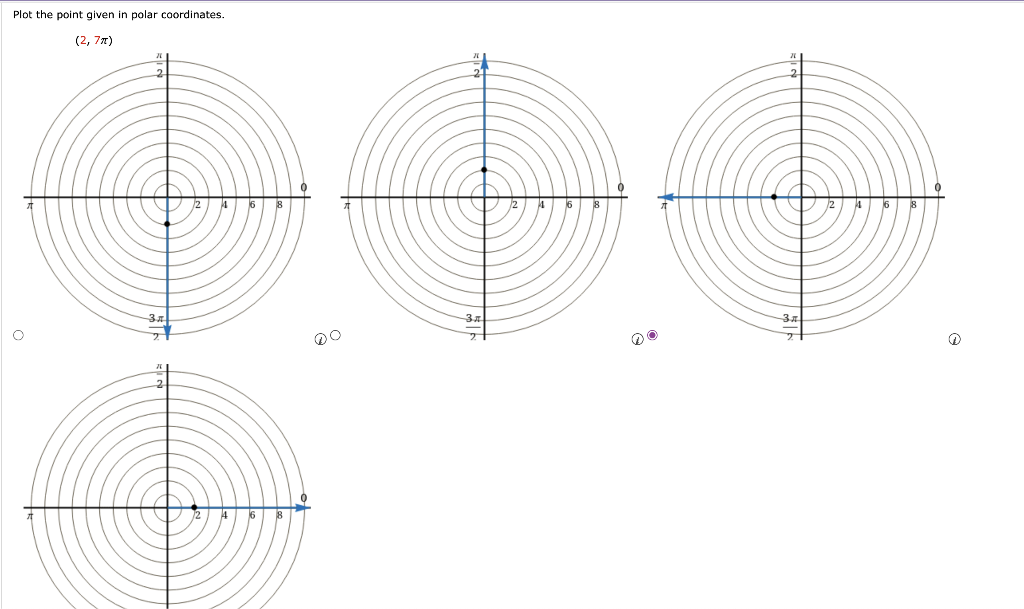Click the text "Plot the point given in polar coordinates."
Image resolution: width=1024 pixels, height=609 pixels.
(x=119, y=14)
